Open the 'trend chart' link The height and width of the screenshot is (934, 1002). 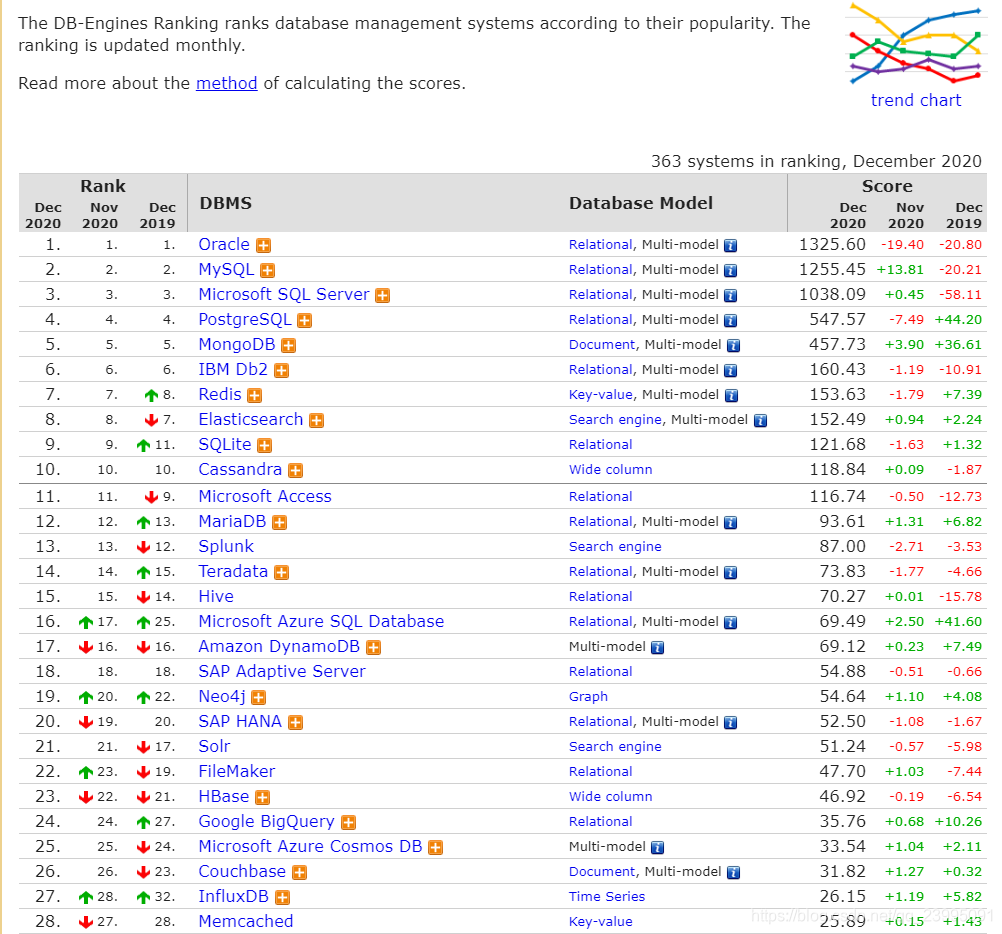(916, 100)
